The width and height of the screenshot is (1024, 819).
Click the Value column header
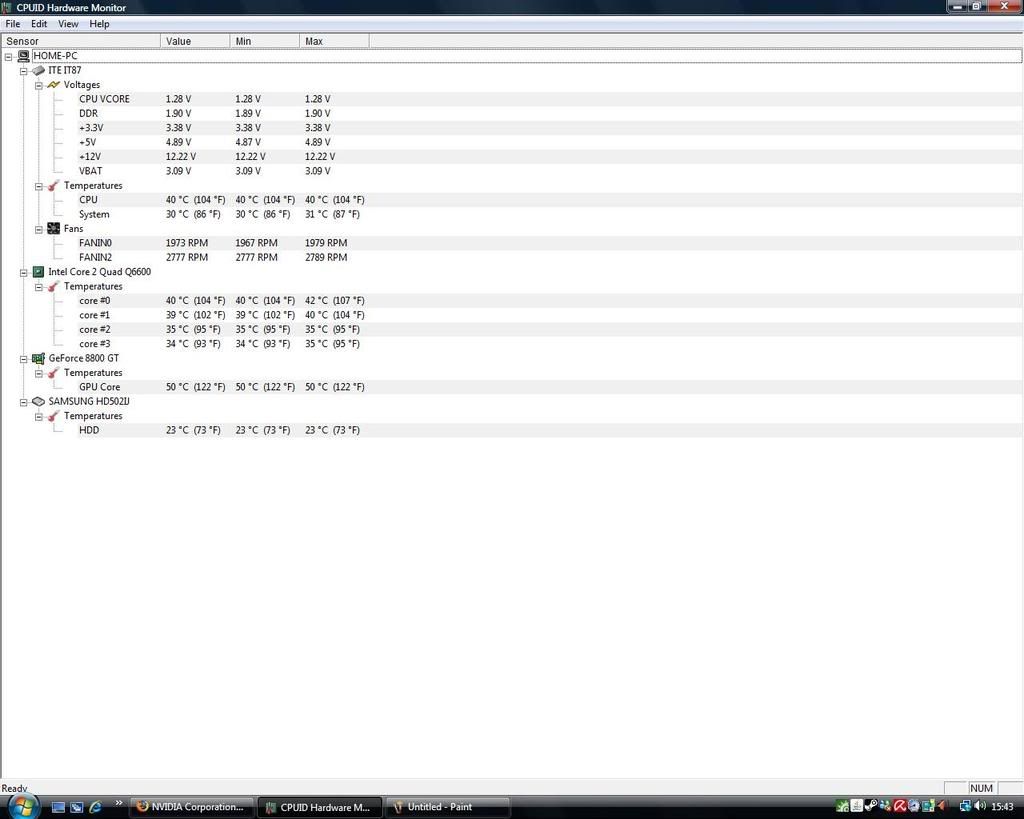click(x=195, y=41)
